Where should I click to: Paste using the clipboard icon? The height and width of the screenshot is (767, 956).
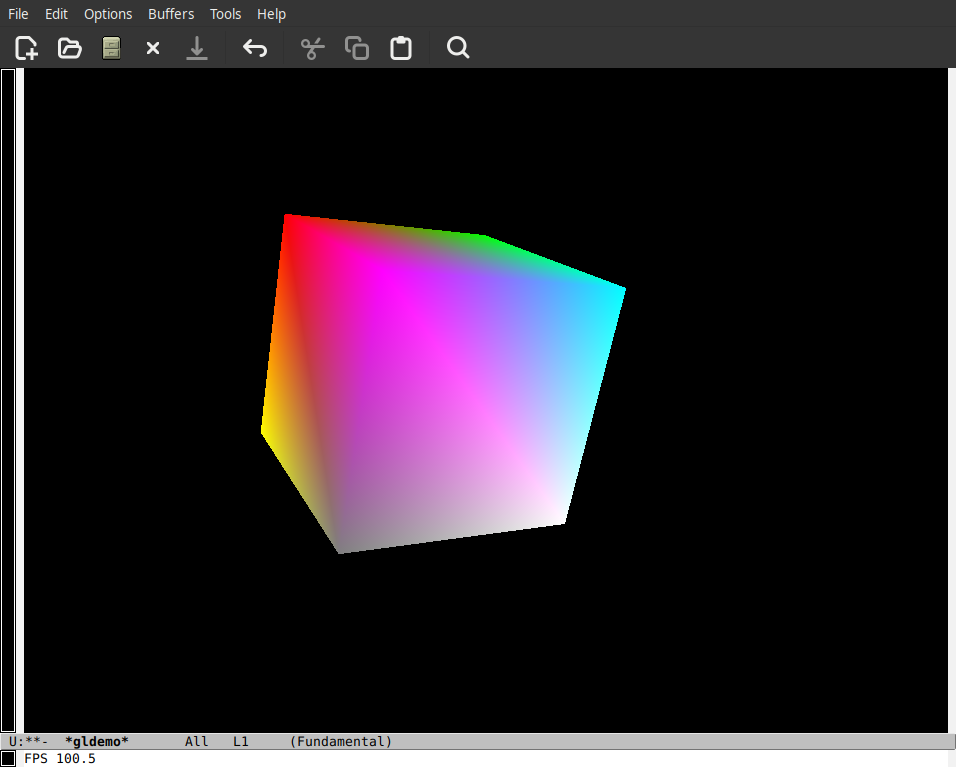(x=401, y=48)
